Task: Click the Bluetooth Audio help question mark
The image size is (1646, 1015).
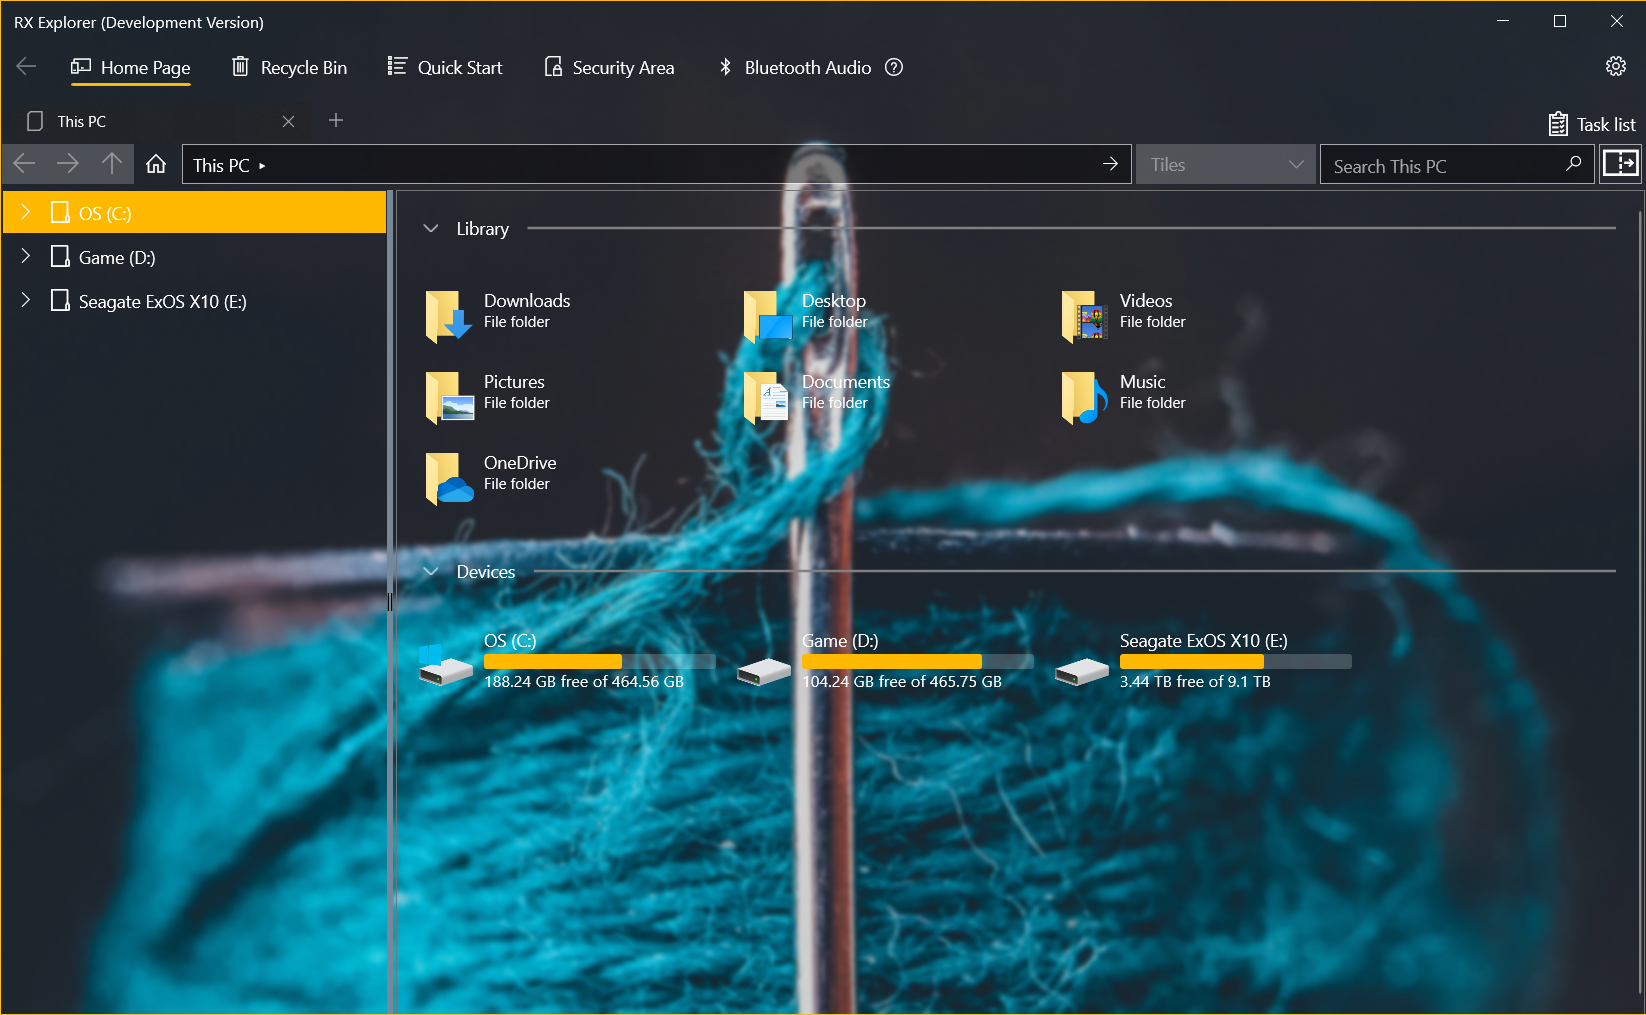Action: click(894, 67)
